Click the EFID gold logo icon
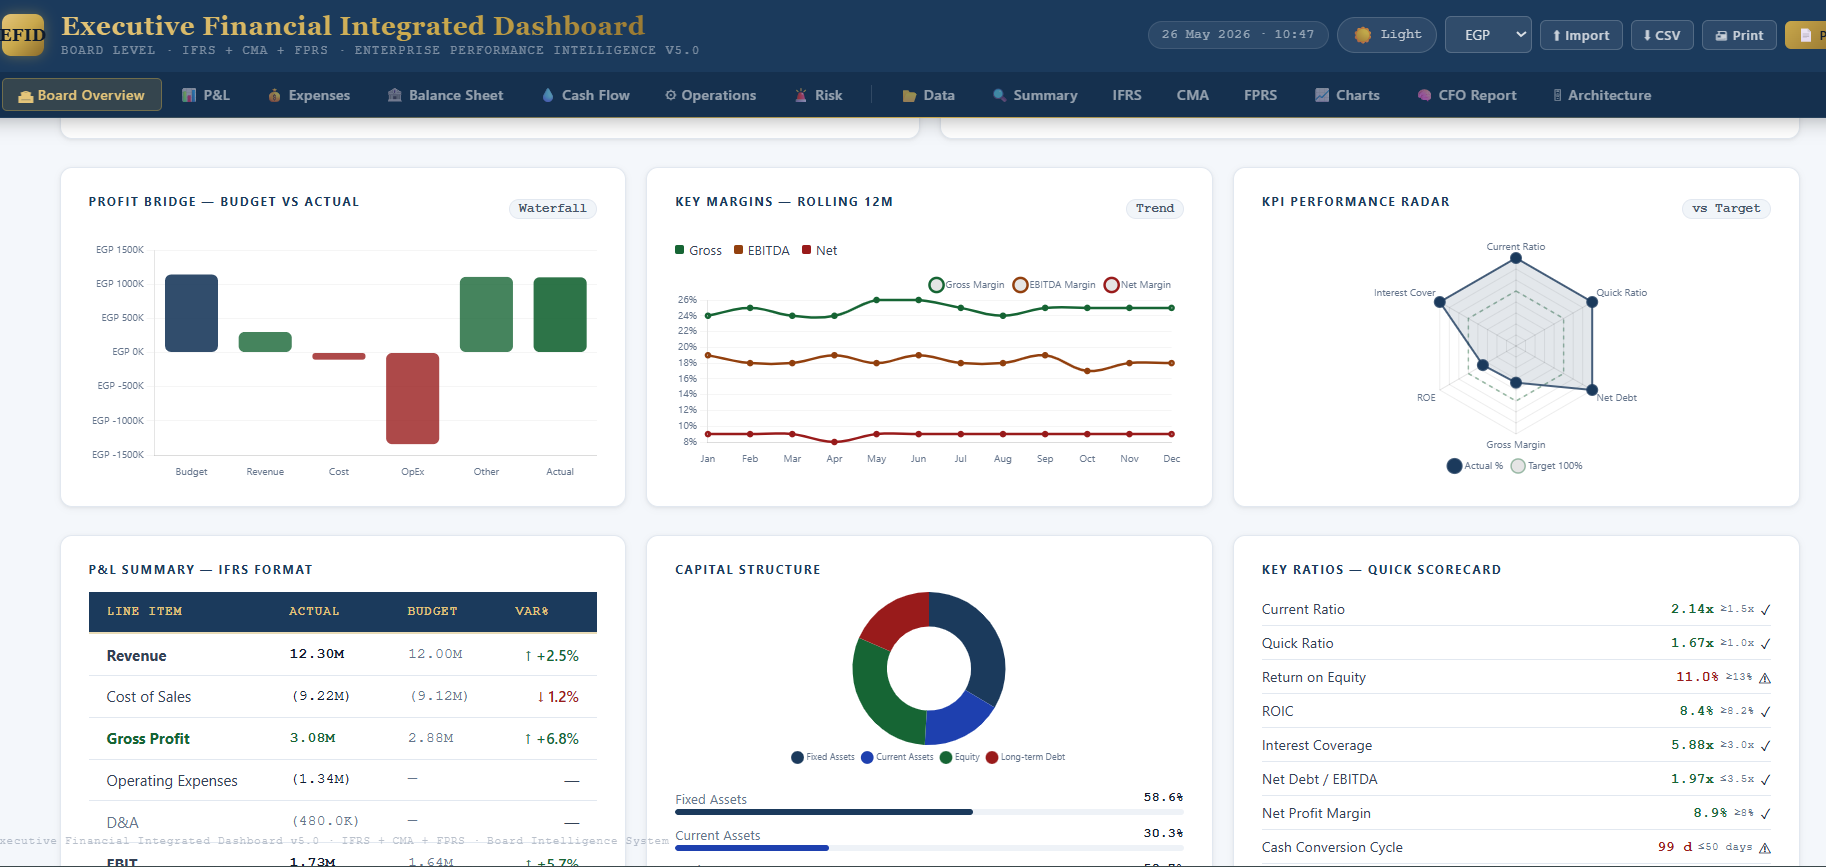 tap(23, 35)
